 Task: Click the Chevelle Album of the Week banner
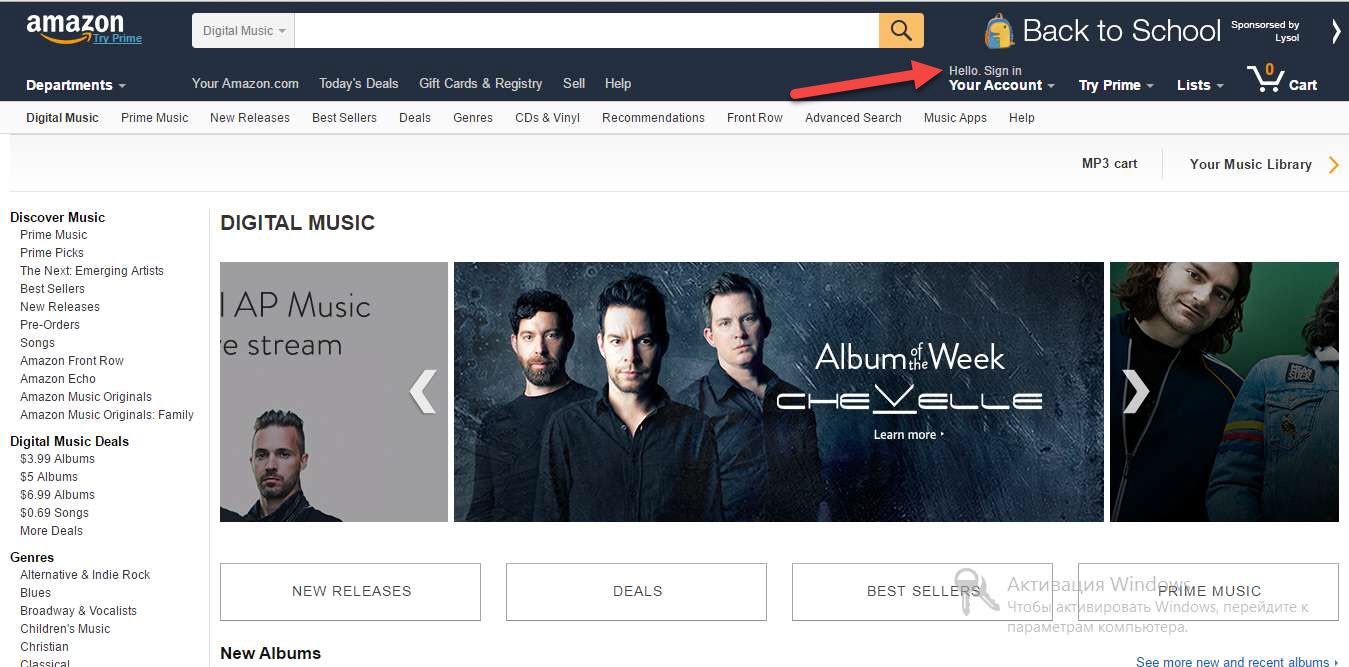(x=779, y=391)
